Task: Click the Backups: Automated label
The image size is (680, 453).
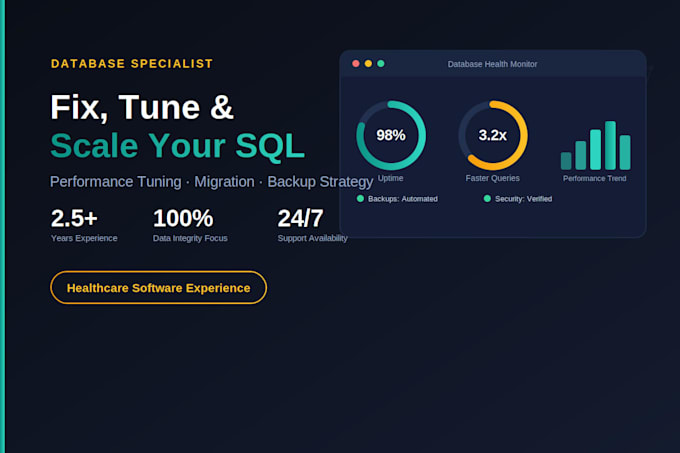Action: [402, 199]
